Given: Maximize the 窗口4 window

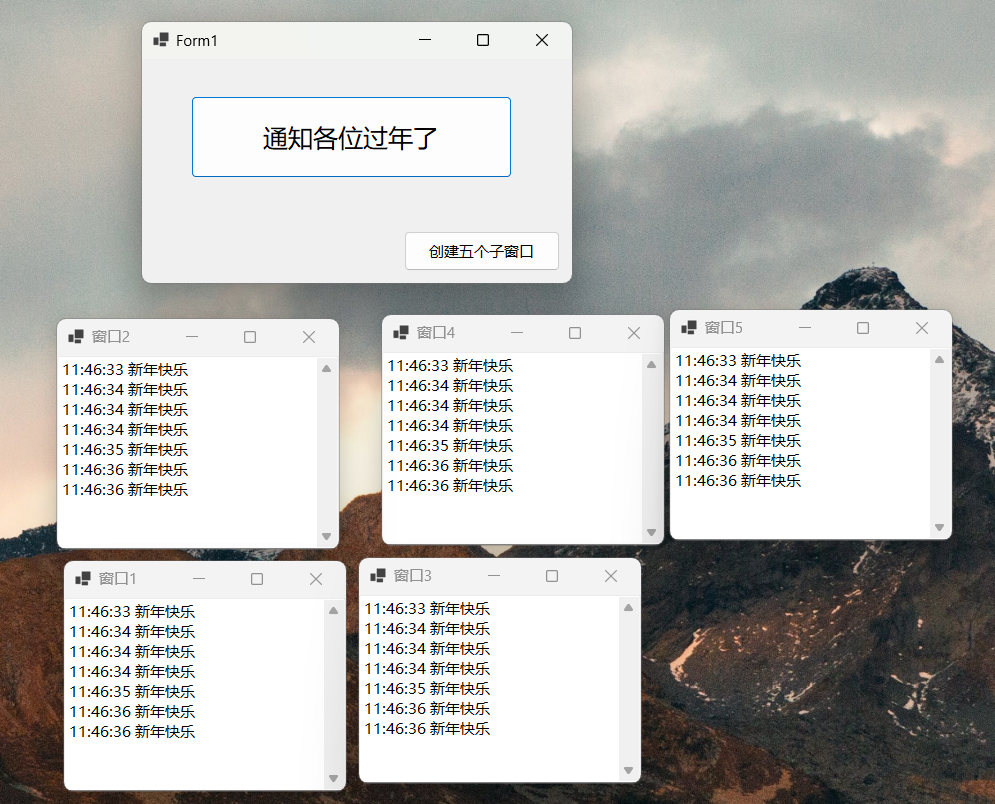Looking at the screenshot, I should pyautogui.click(x=575, y=333).
